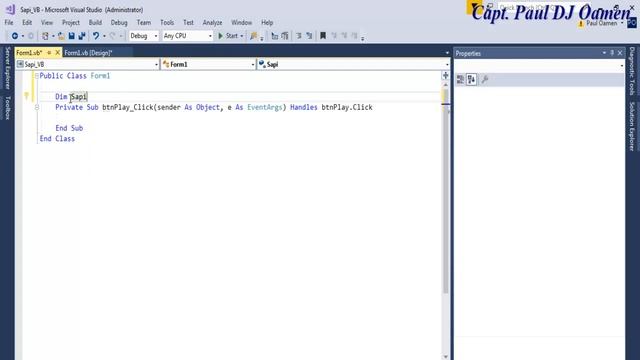640x360 pixels.
Task: Open the Tools menu
Action: coord(167,22)
